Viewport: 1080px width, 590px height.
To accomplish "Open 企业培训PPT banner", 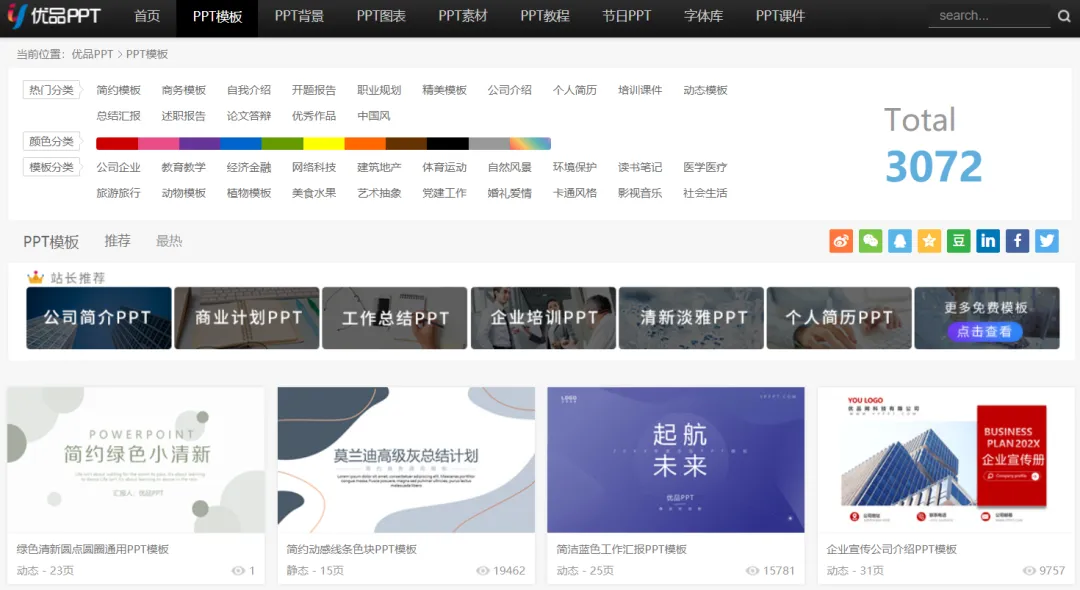I will [543, 318].
